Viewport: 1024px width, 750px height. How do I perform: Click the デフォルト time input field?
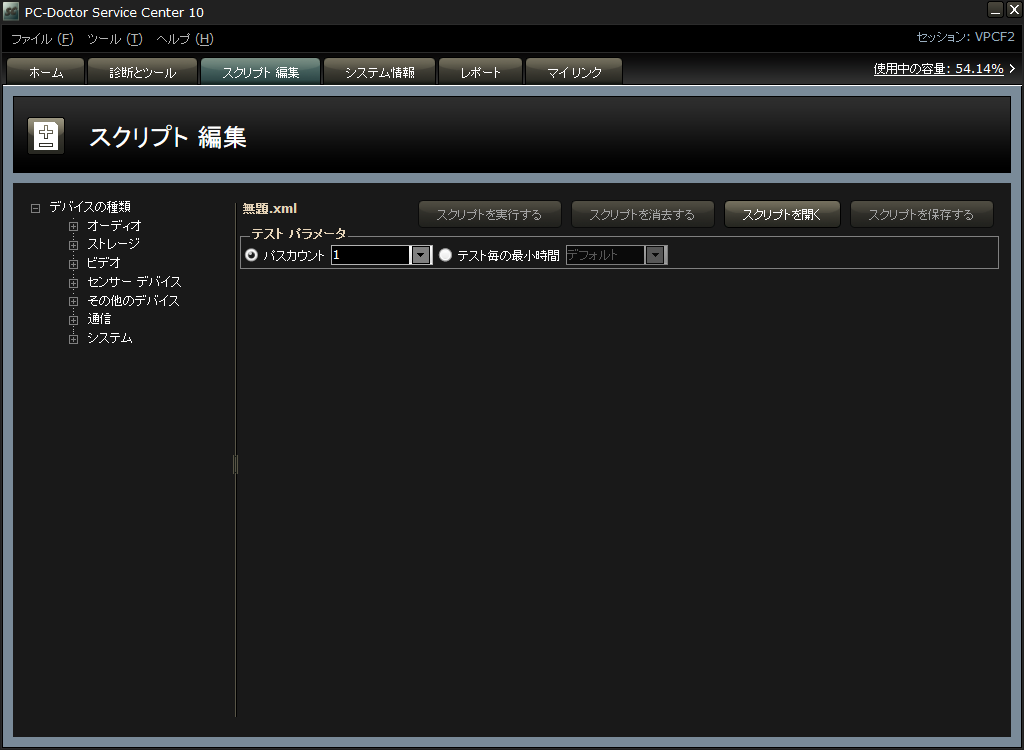click(x=605, y=255)
